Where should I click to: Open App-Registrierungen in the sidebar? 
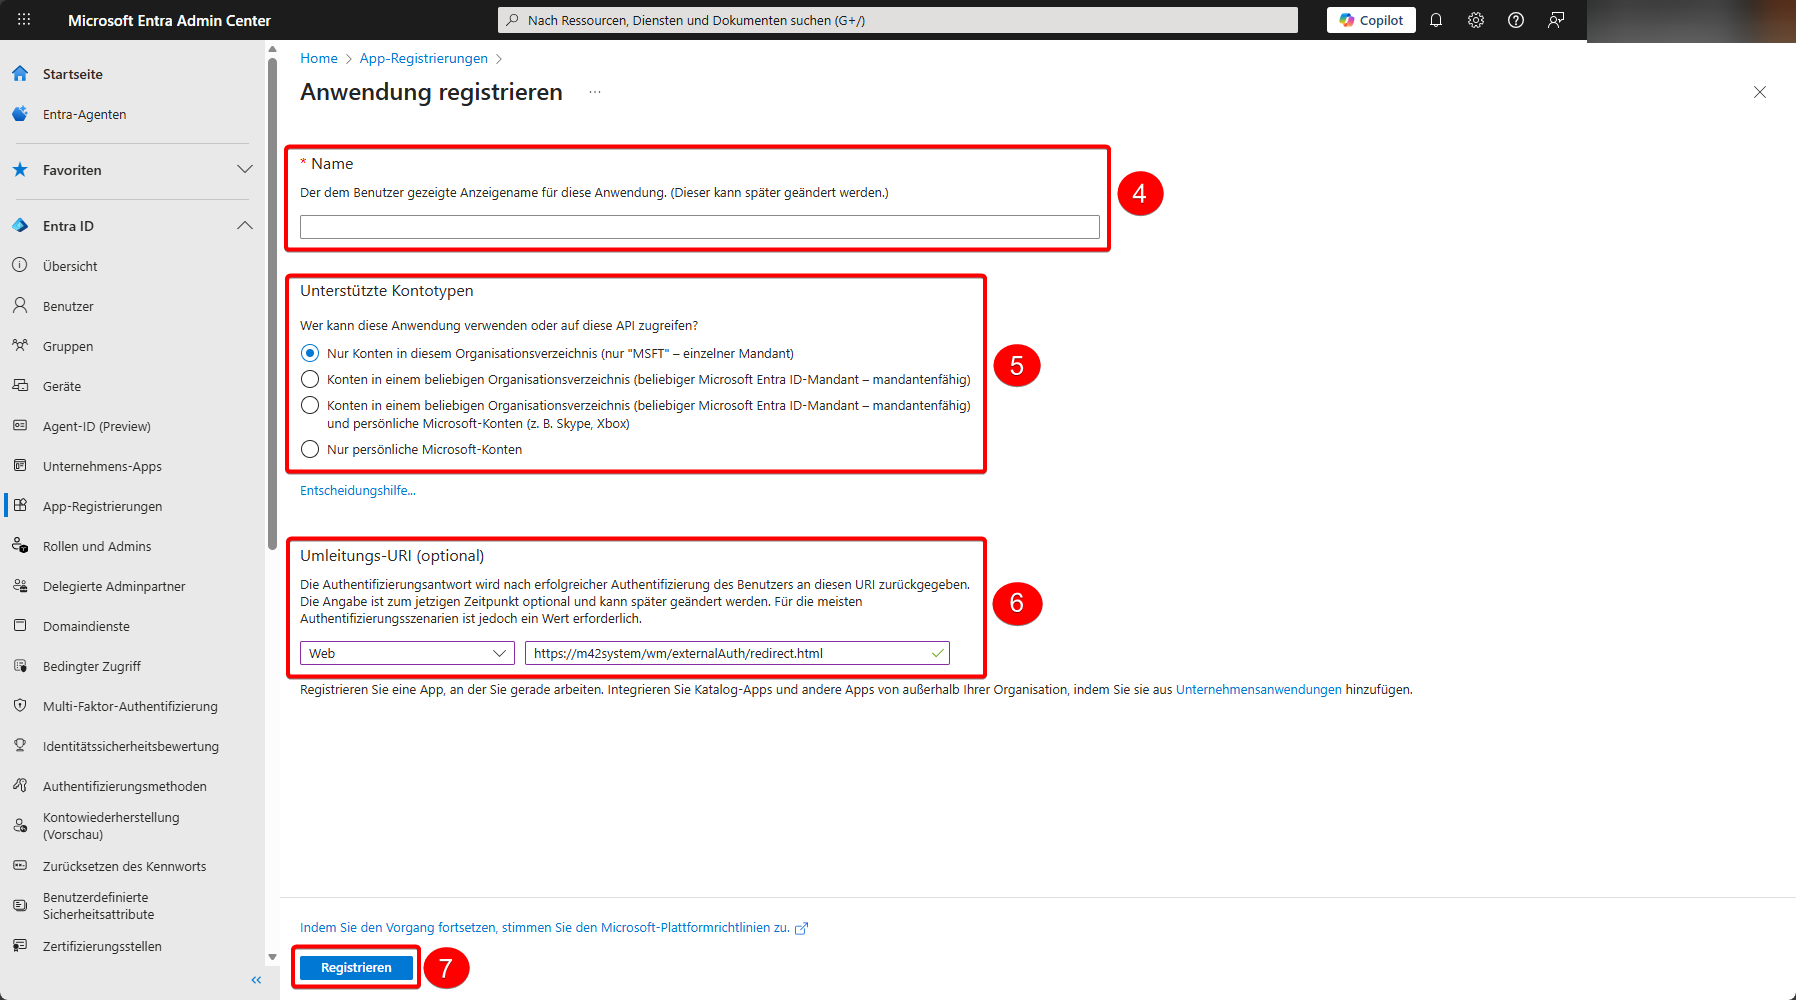[x=102, y=506]
